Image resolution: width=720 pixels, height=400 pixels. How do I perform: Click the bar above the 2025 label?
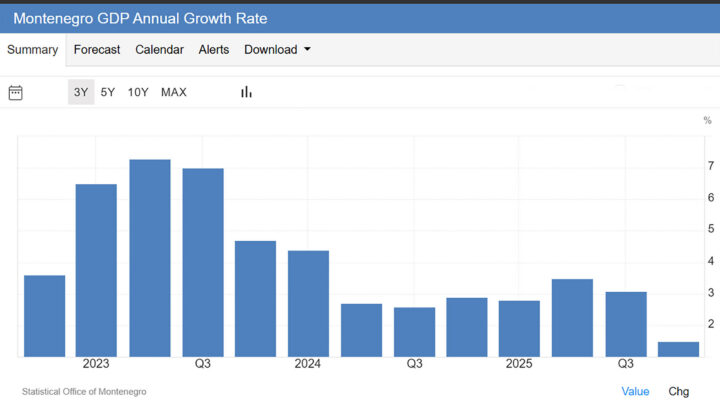(x=519, y=327)
